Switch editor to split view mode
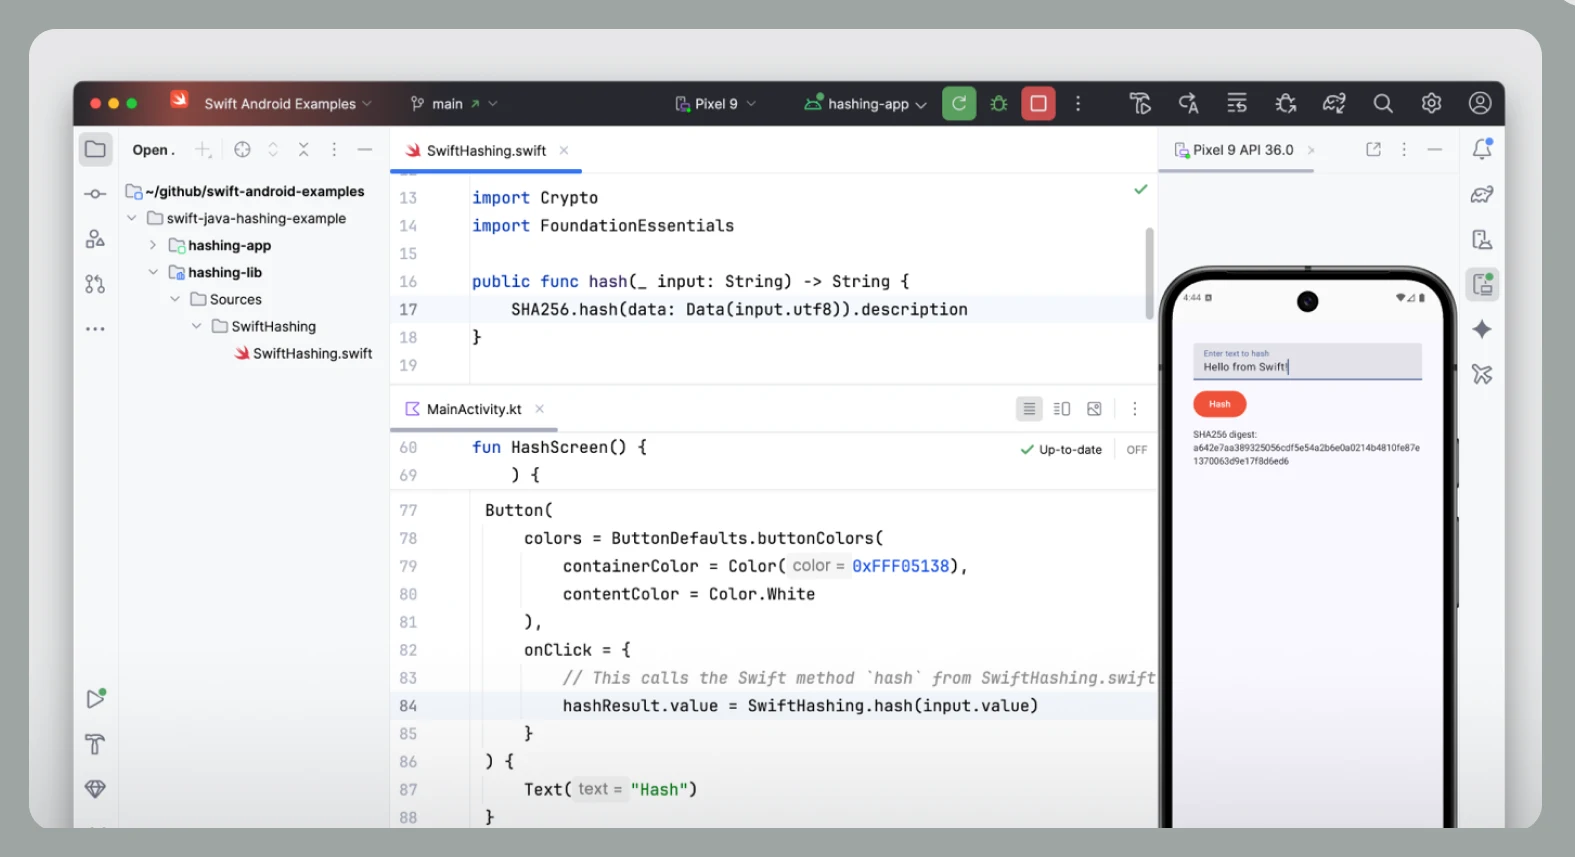 (x=1062, y=409)
